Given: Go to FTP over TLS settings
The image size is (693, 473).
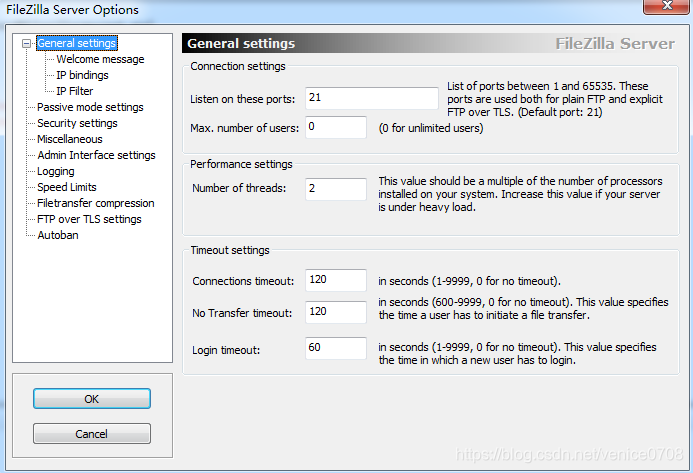Looking at the screenshot, I should click(x=89, y=219).
